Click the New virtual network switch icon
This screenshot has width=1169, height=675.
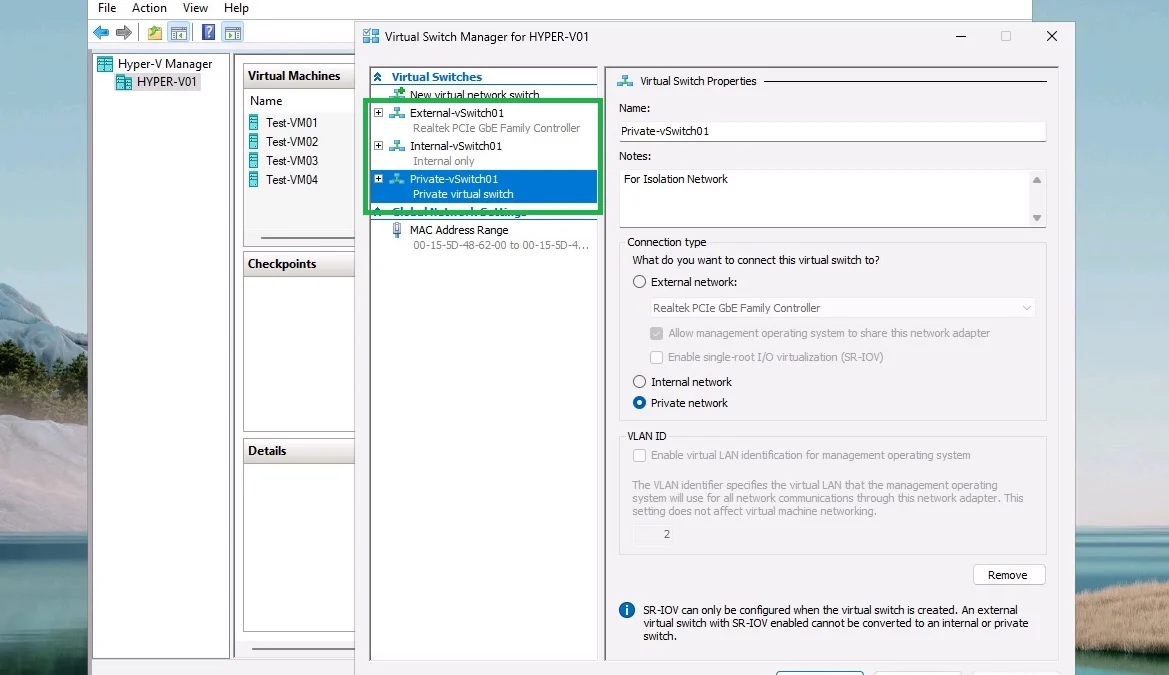pos(398,94)
